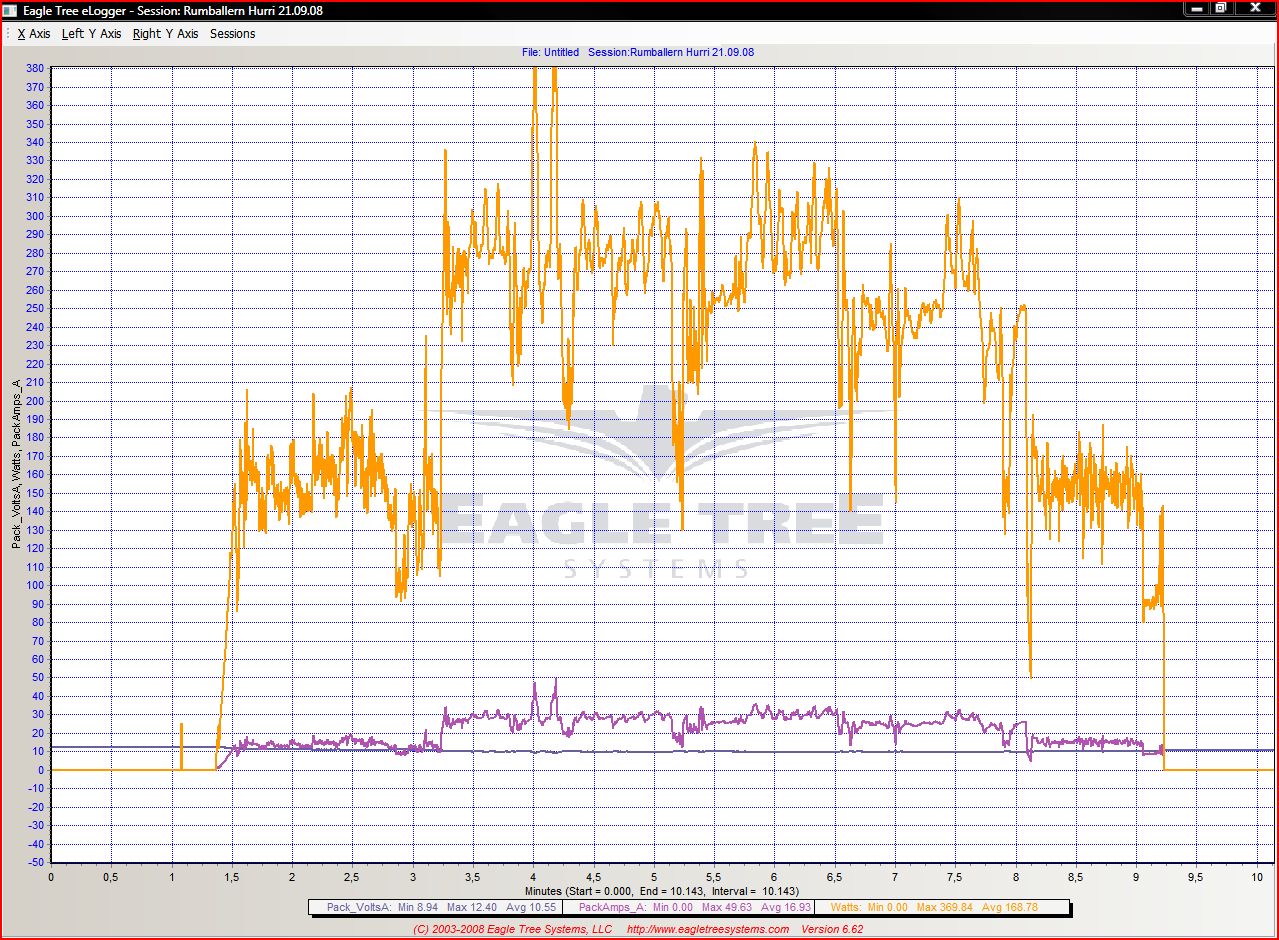Close the eLogger window

pyautogui.click(x=1254, y=8)
